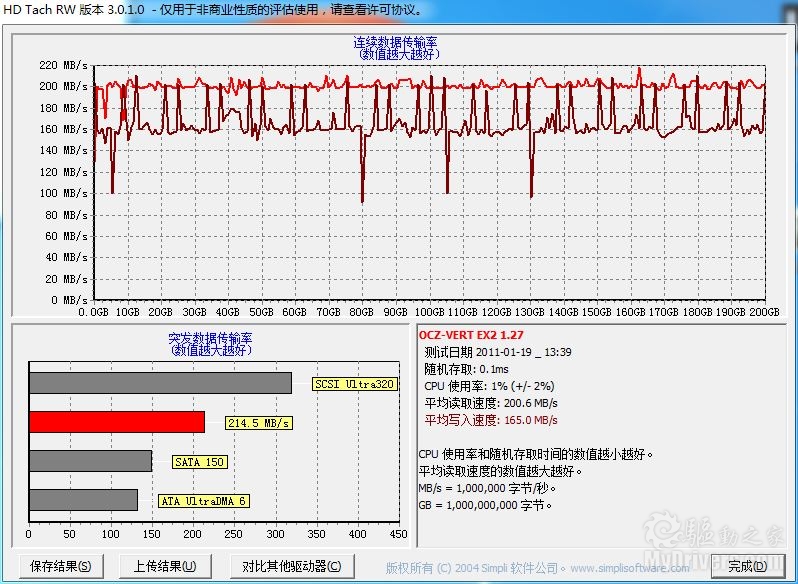The width and height of the screenshot is (798, 584).
Task: Click the ATA UltraDMA 6 label
Action: coord(204,501)
